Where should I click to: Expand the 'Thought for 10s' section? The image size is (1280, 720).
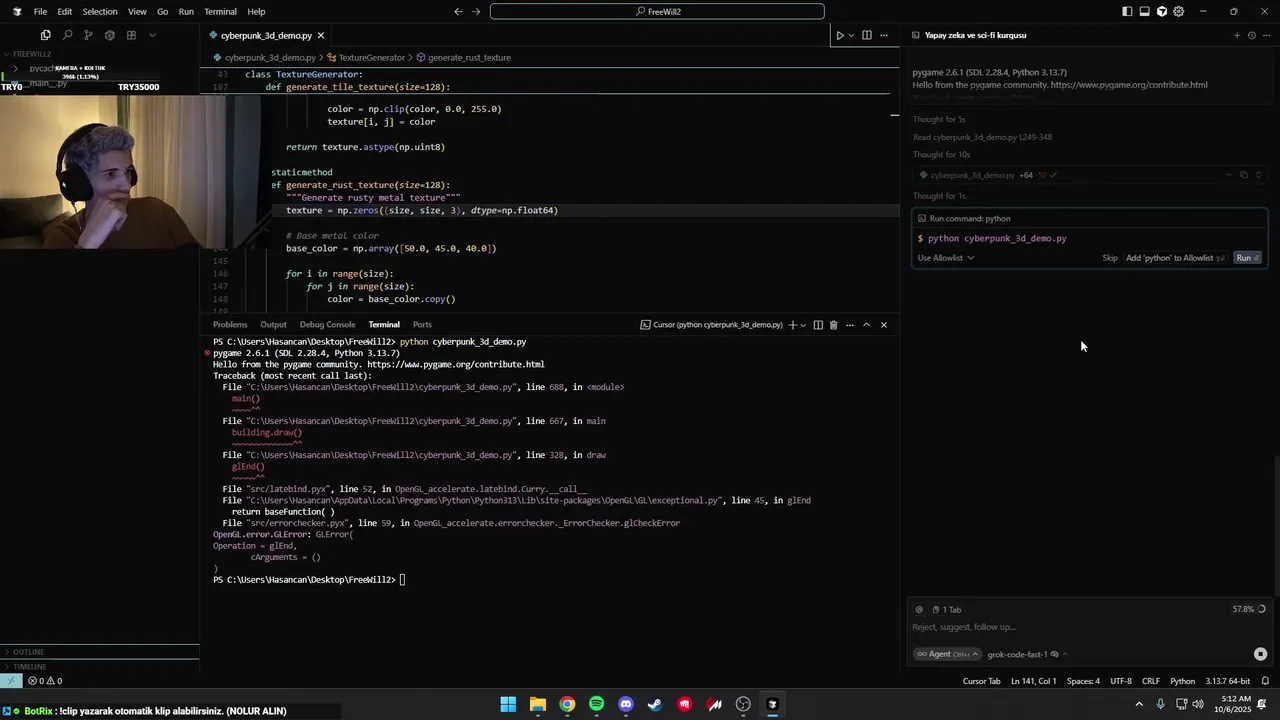pos(941,155)
